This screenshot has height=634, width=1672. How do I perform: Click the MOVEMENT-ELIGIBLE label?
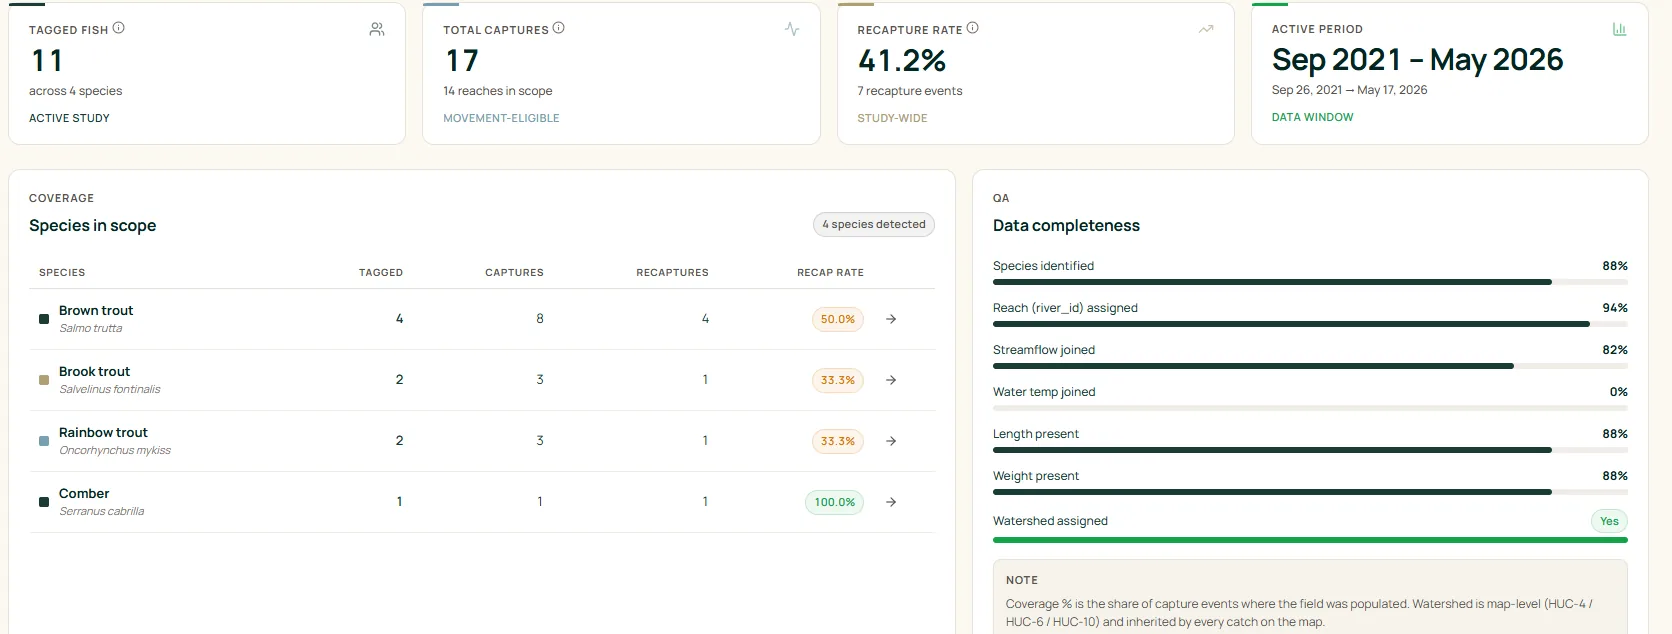(x=501, y=118)
